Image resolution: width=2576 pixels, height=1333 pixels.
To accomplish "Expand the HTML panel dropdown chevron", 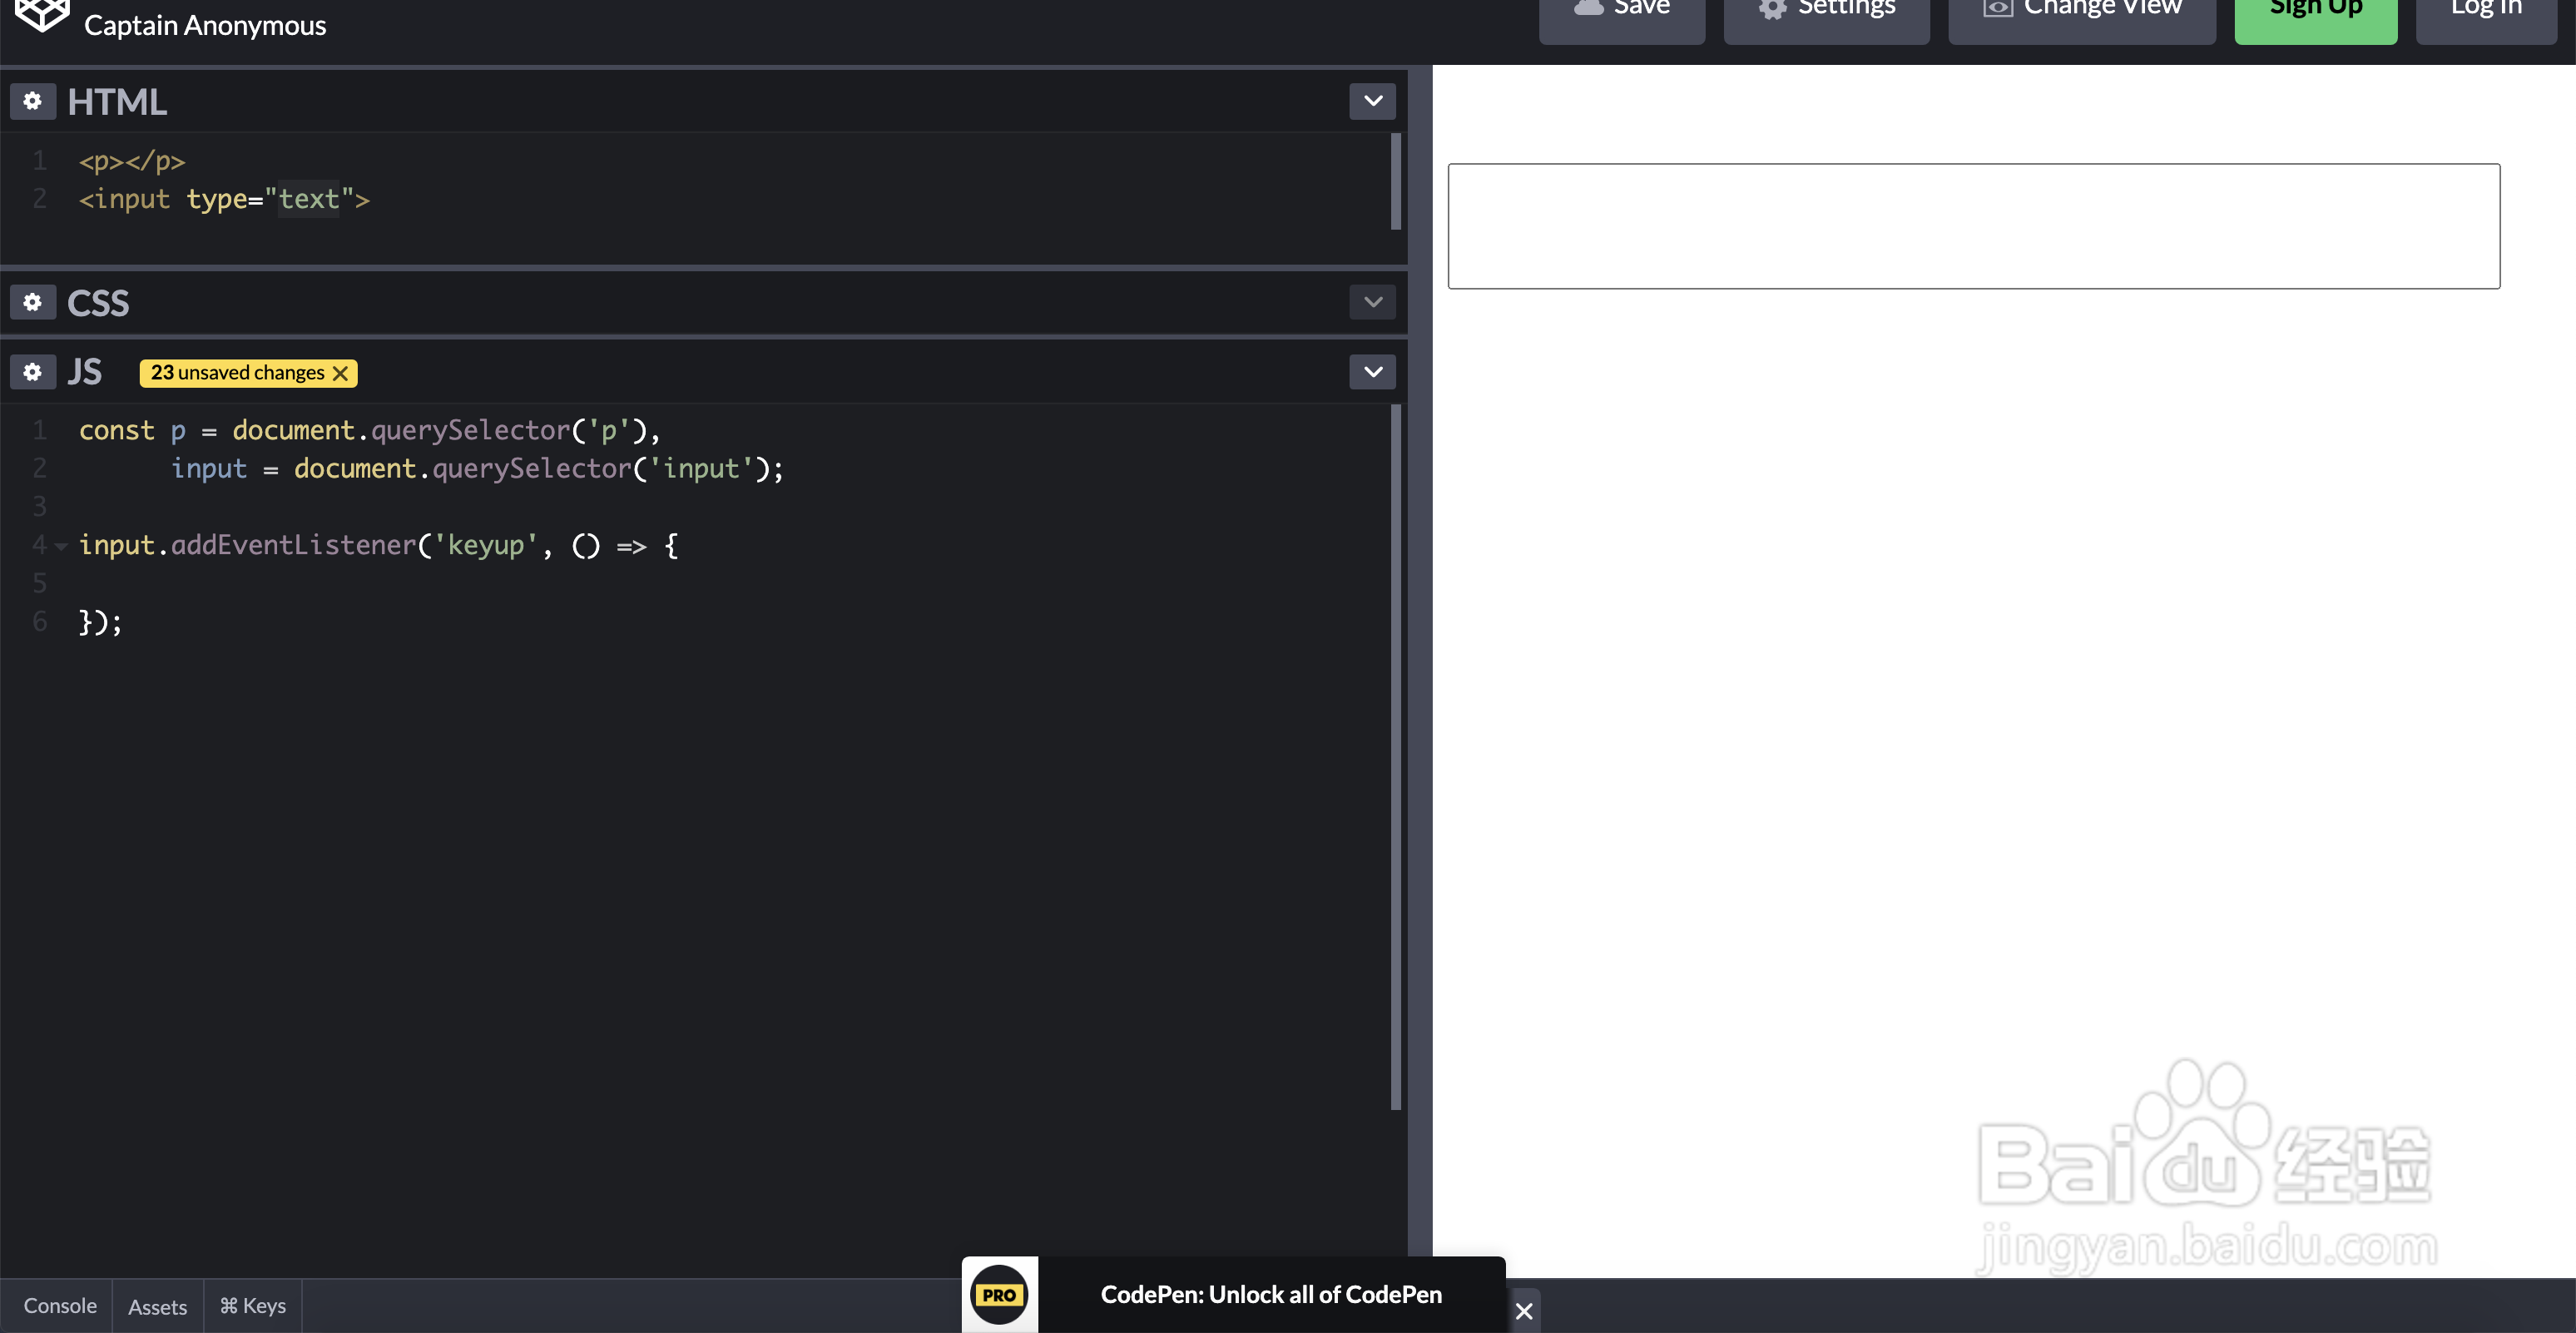I will (x=1372, y=101).
